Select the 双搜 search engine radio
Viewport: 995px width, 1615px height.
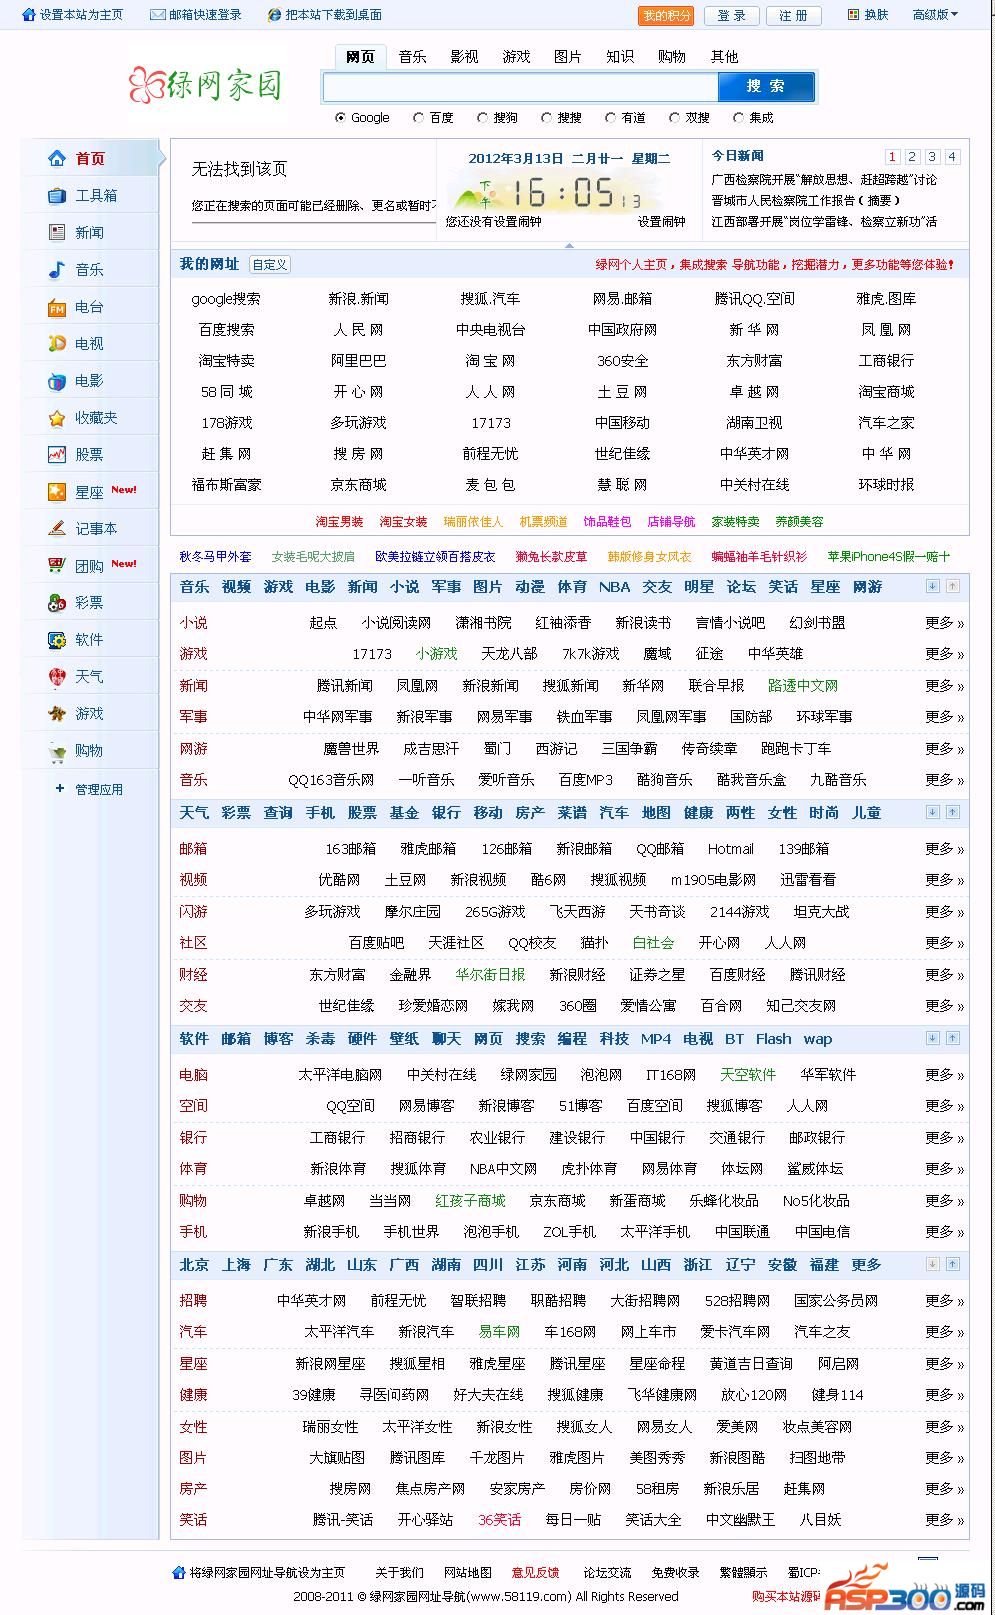click(675, 117)
